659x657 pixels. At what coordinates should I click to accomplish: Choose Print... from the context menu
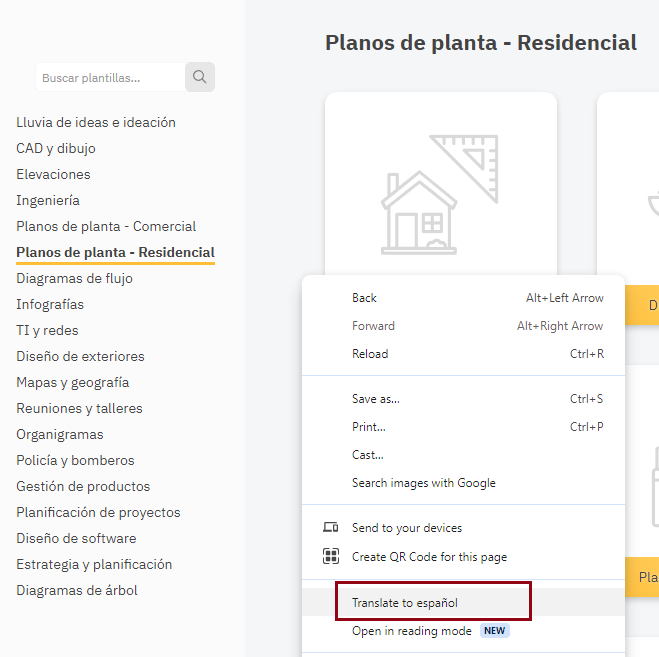pyautogui.click(x=368, y=427)
